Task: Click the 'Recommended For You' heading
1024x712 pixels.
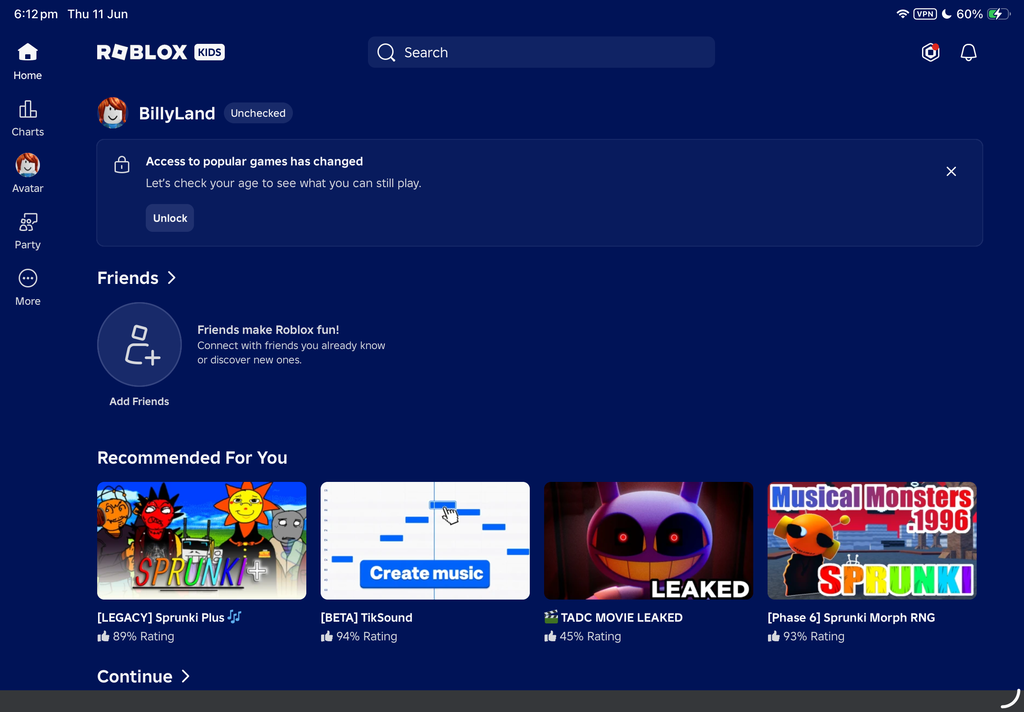Action: [x=192, y=457]
